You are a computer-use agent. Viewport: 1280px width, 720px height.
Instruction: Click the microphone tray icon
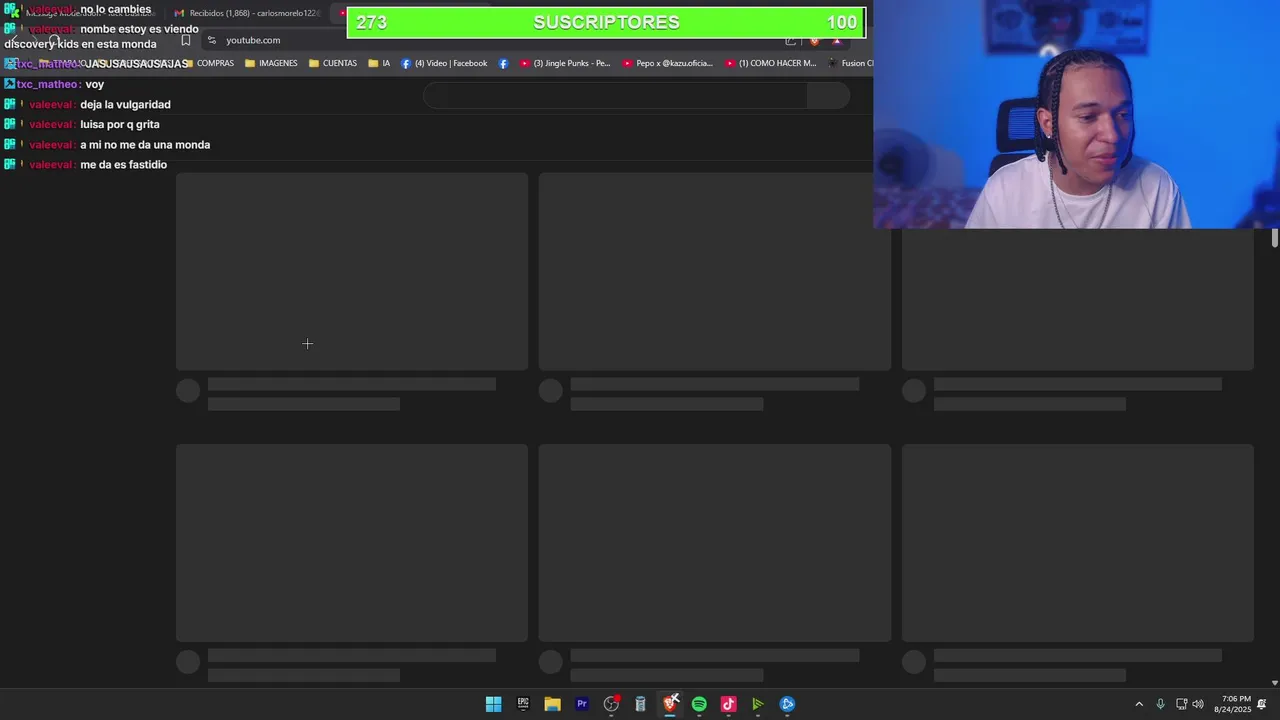(x=1160, y=704)
